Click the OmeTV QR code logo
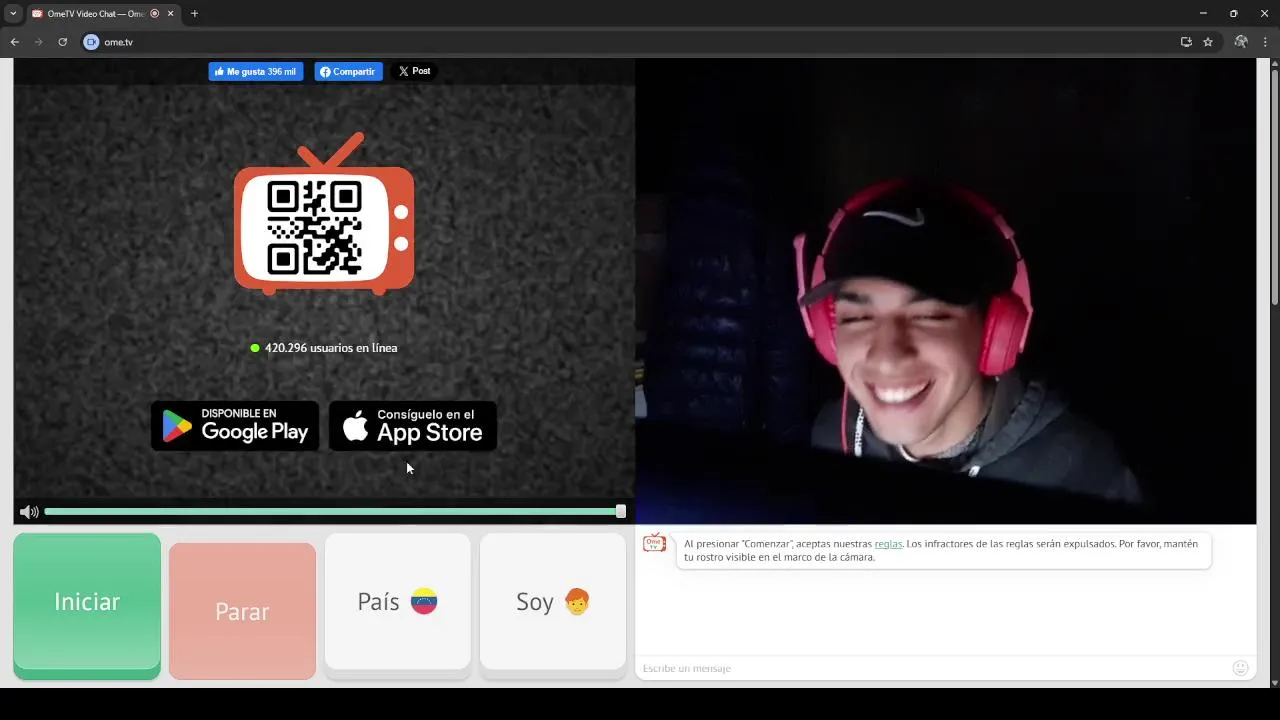 pos(324,214)
